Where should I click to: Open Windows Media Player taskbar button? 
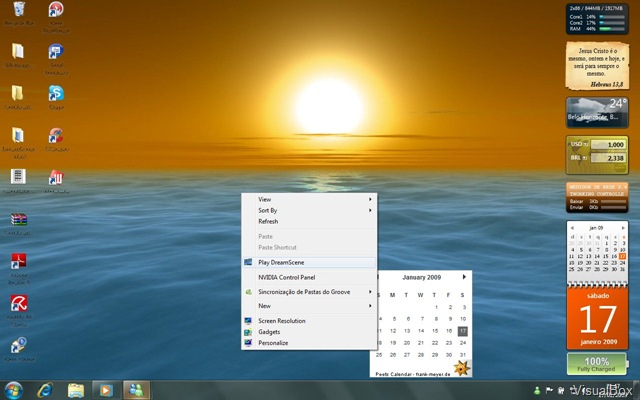pyautogui.click(x=106, y=390)
